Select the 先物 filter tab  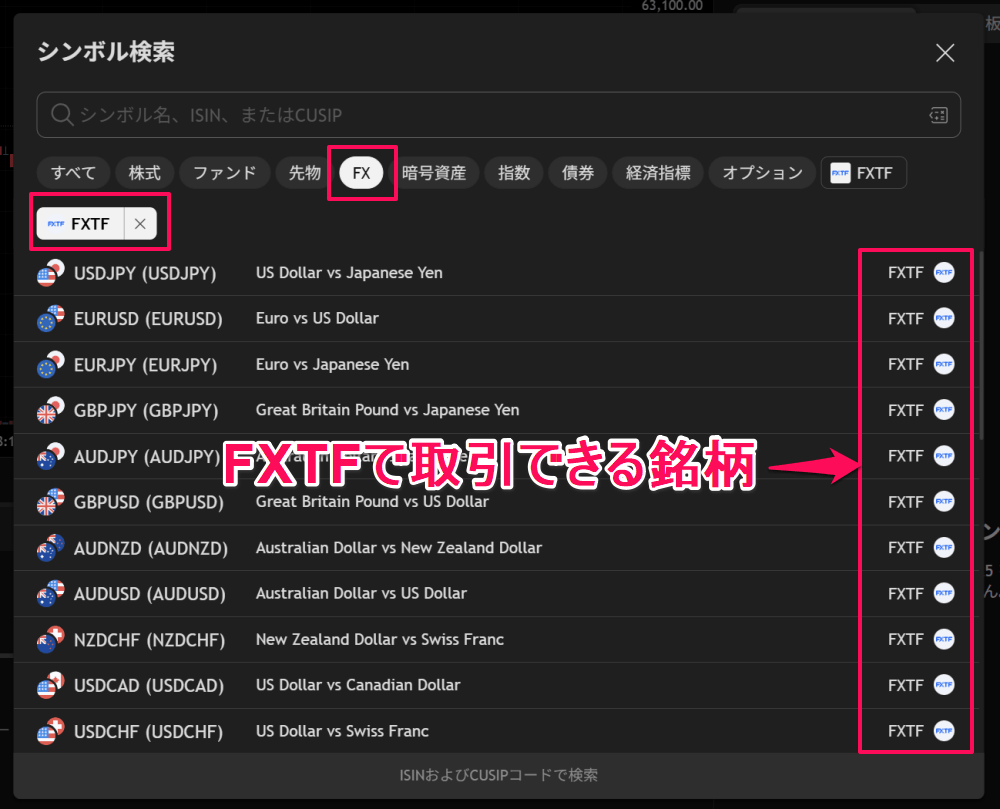point(304,173)
